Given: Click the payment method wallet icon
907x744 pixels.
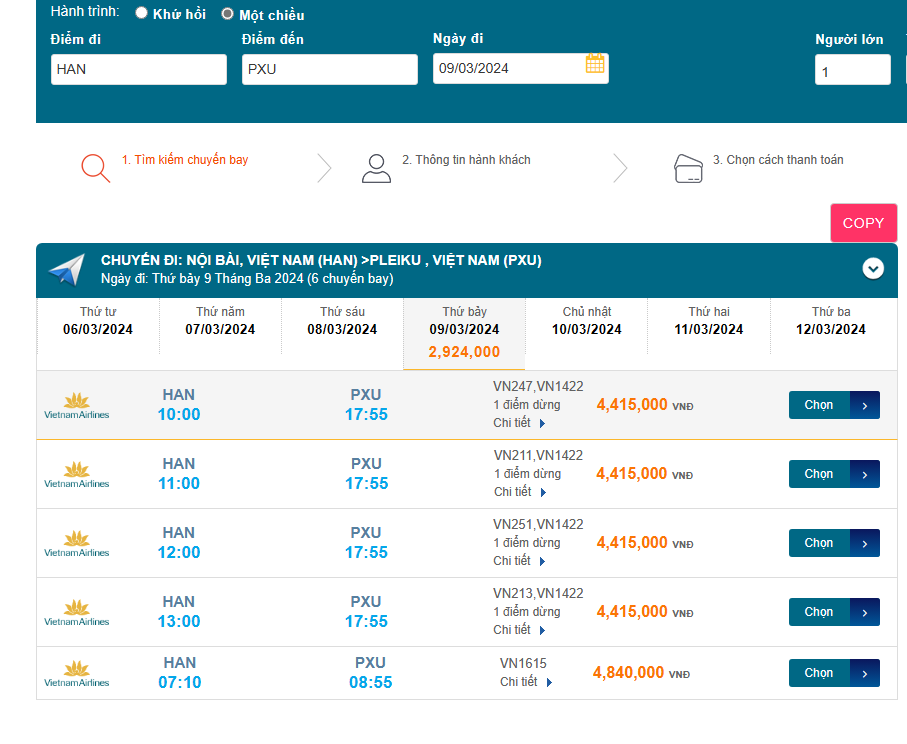Looking at the screenshot, I should pos(689,168).
